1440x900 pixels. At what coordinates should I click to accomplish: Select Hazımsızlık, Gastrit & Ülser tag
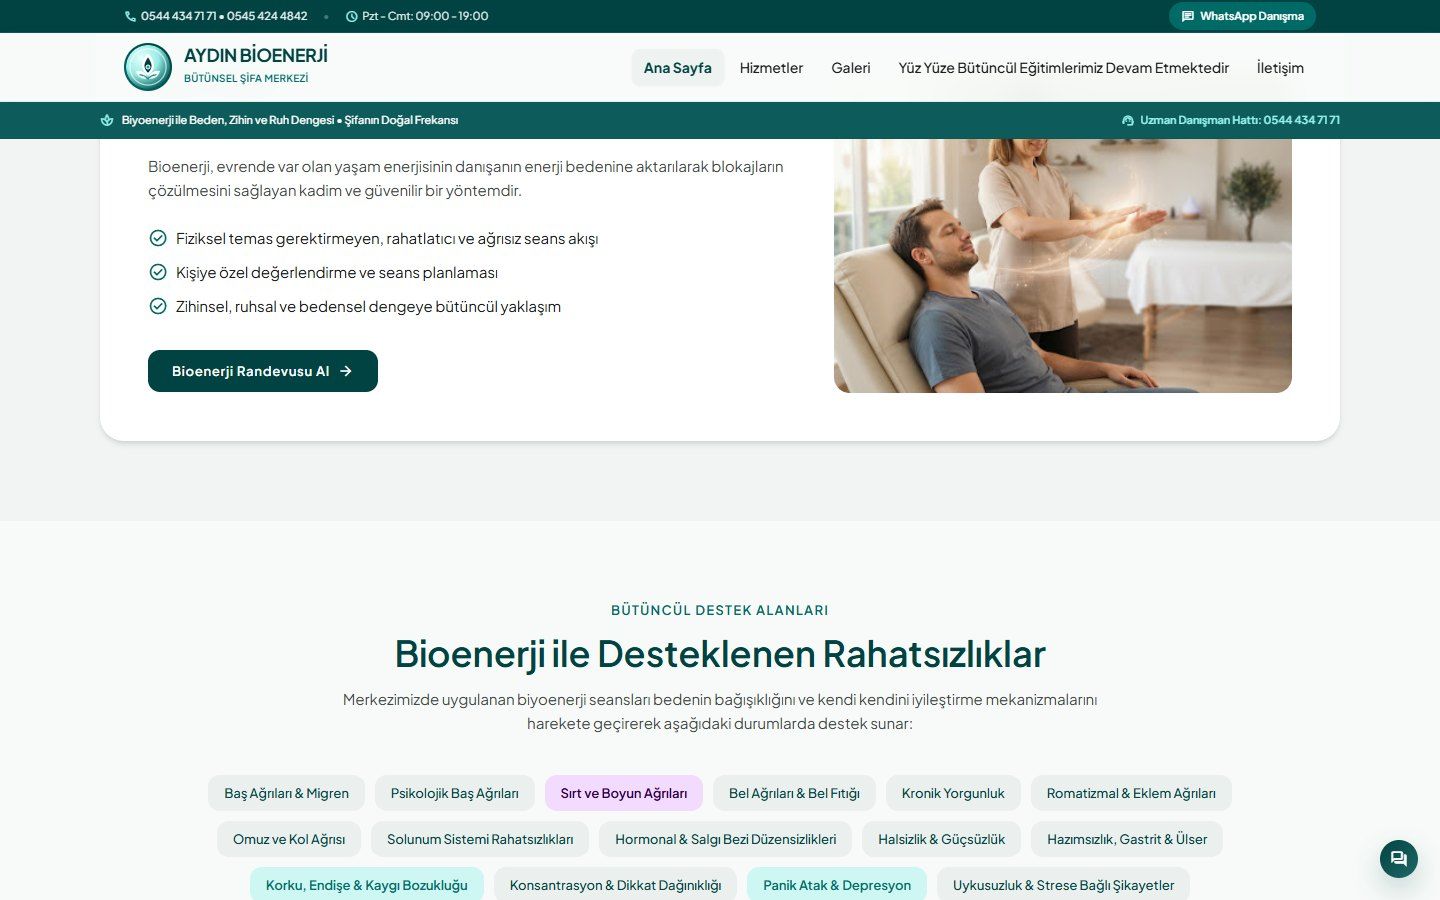coord(1127,839)
